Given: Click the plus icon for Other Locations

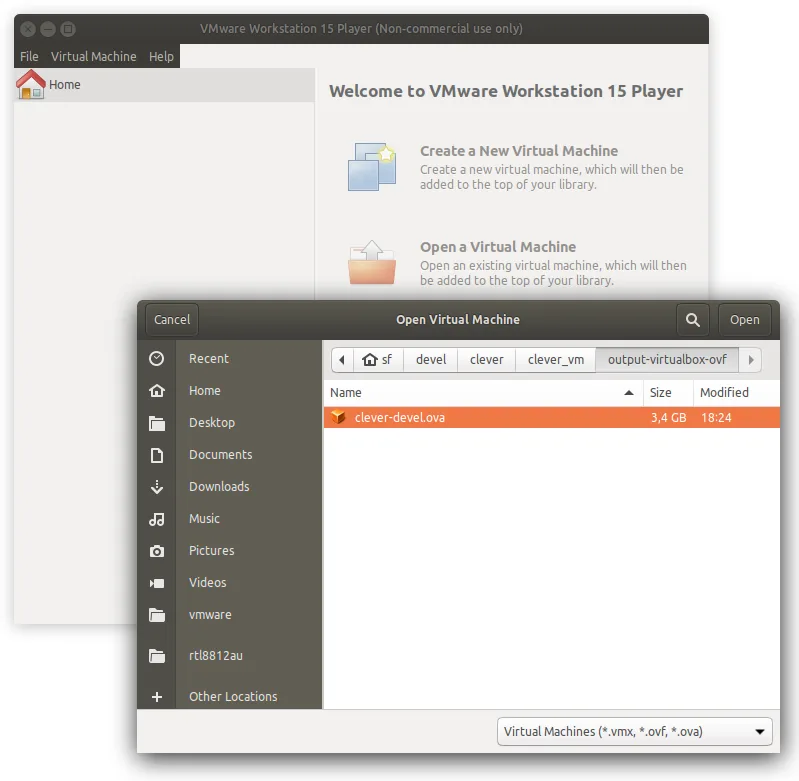Looking at the screenshot, I should click(x=157, y=697).
